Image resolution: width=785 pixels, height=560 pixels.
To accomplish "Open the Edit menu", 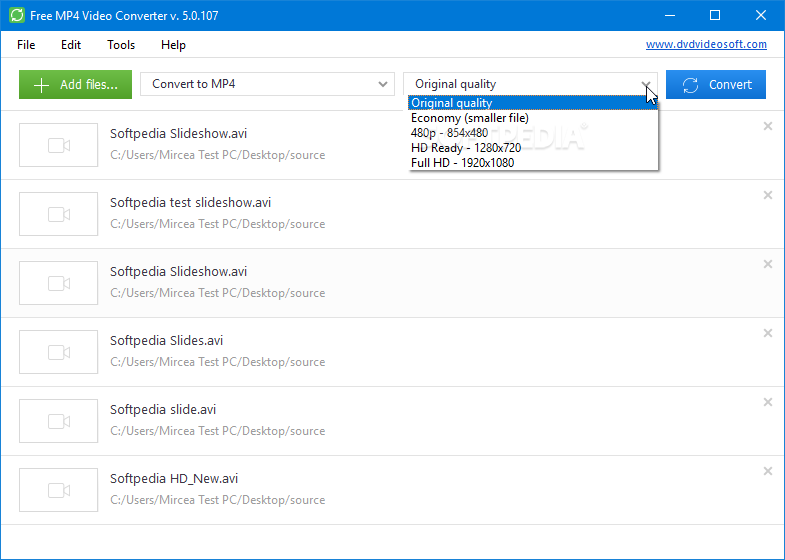I will pyautogui.click(x=71, y=45).
